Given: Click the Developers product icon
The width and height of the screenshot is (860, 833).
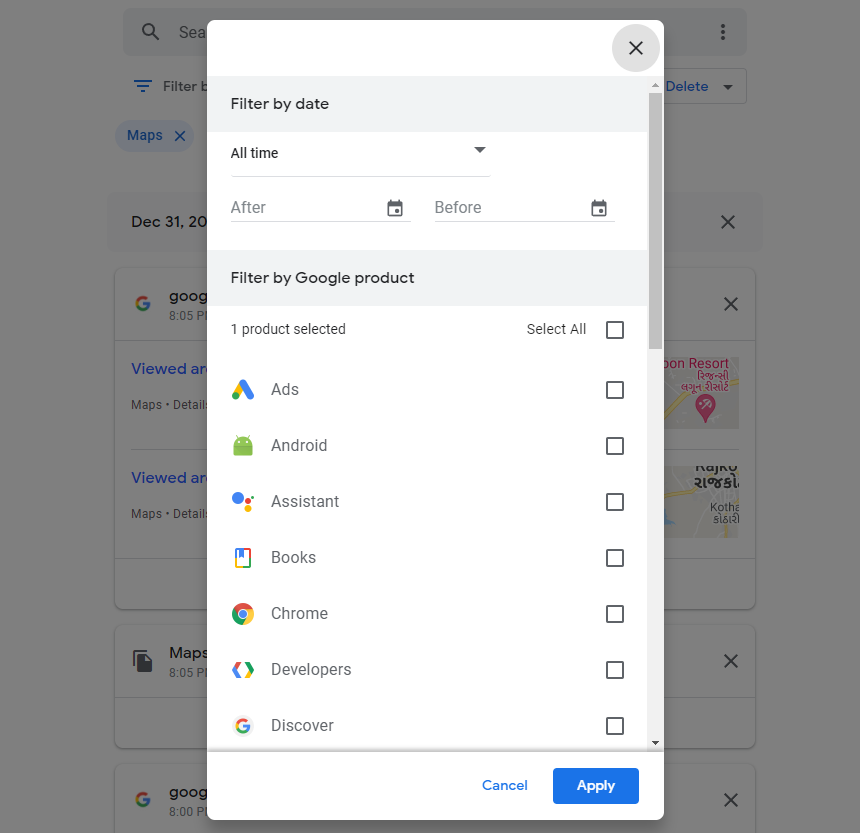Looking at the screenshot, I should [x=242, y=670].
